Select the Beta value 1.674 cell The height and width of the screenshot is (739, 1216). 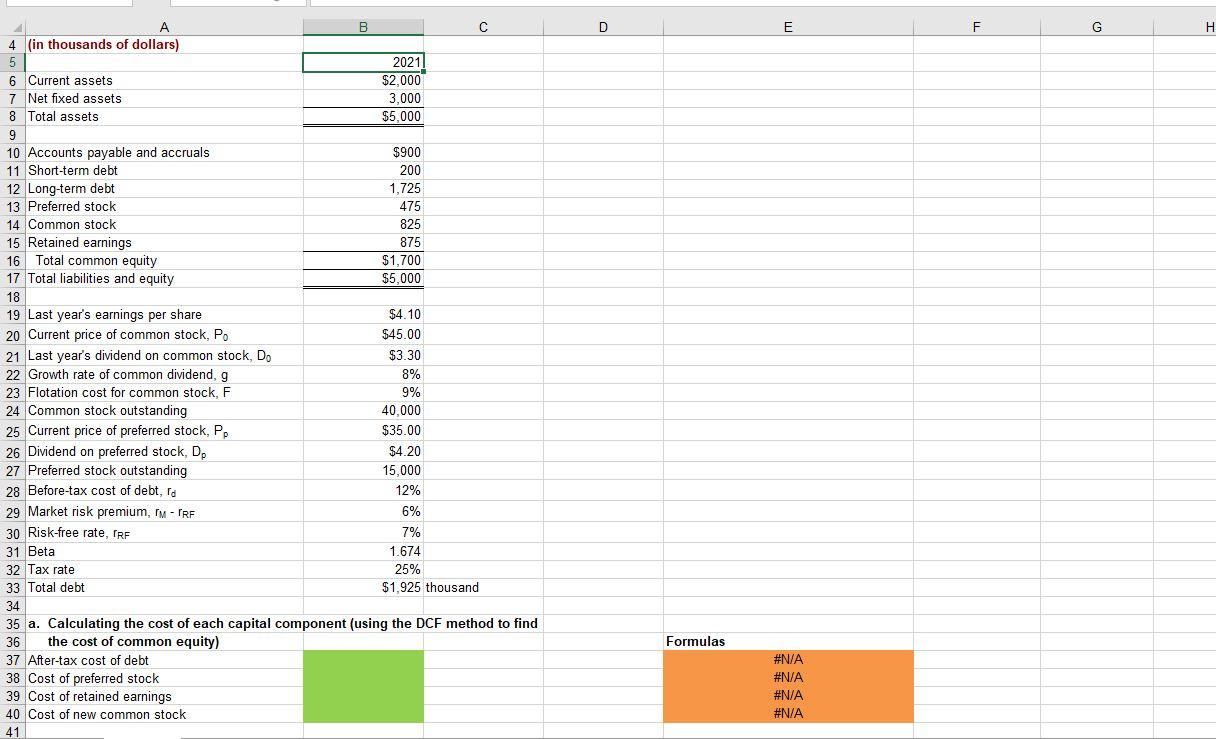click(x=363, y=551)
